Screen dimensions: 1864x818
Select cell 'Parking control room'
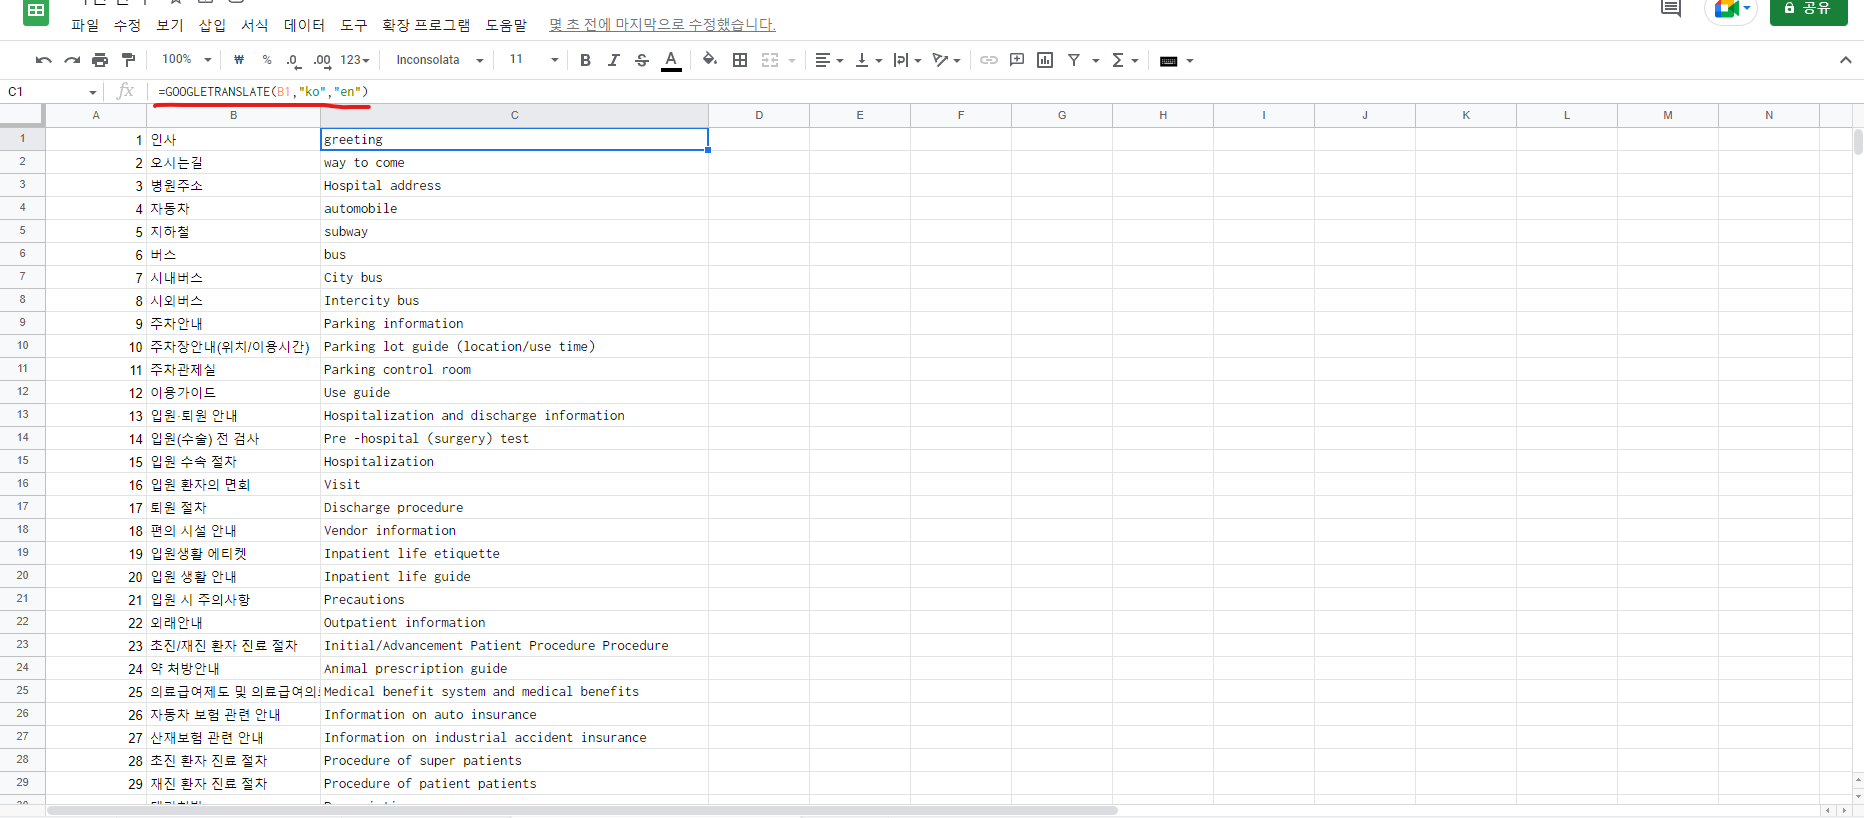(x=514, y=369)
